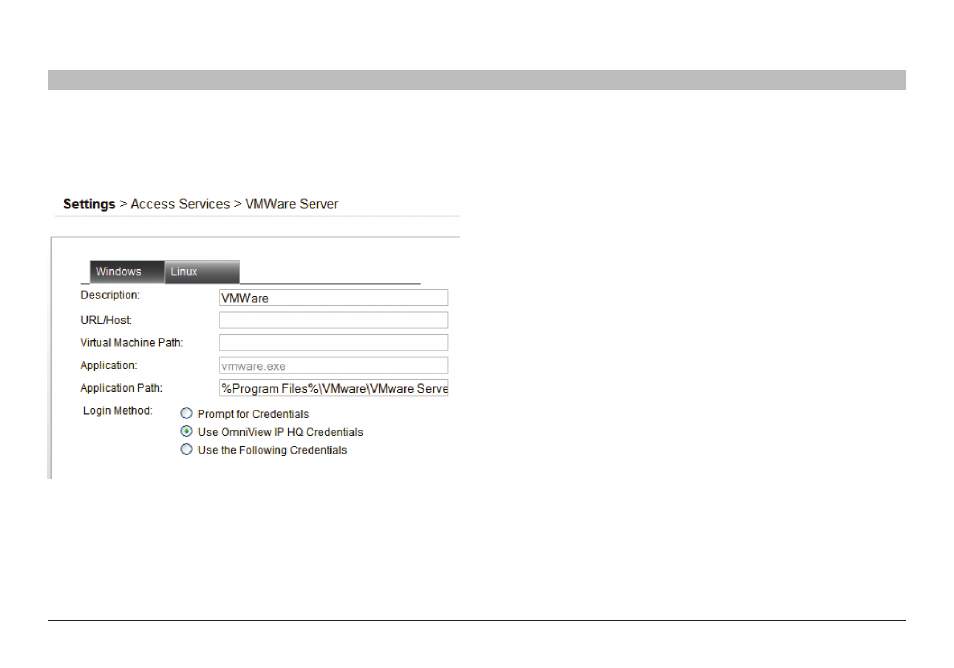
Task: Click the Application field showing vmware.exe
Action: (333, 366)
